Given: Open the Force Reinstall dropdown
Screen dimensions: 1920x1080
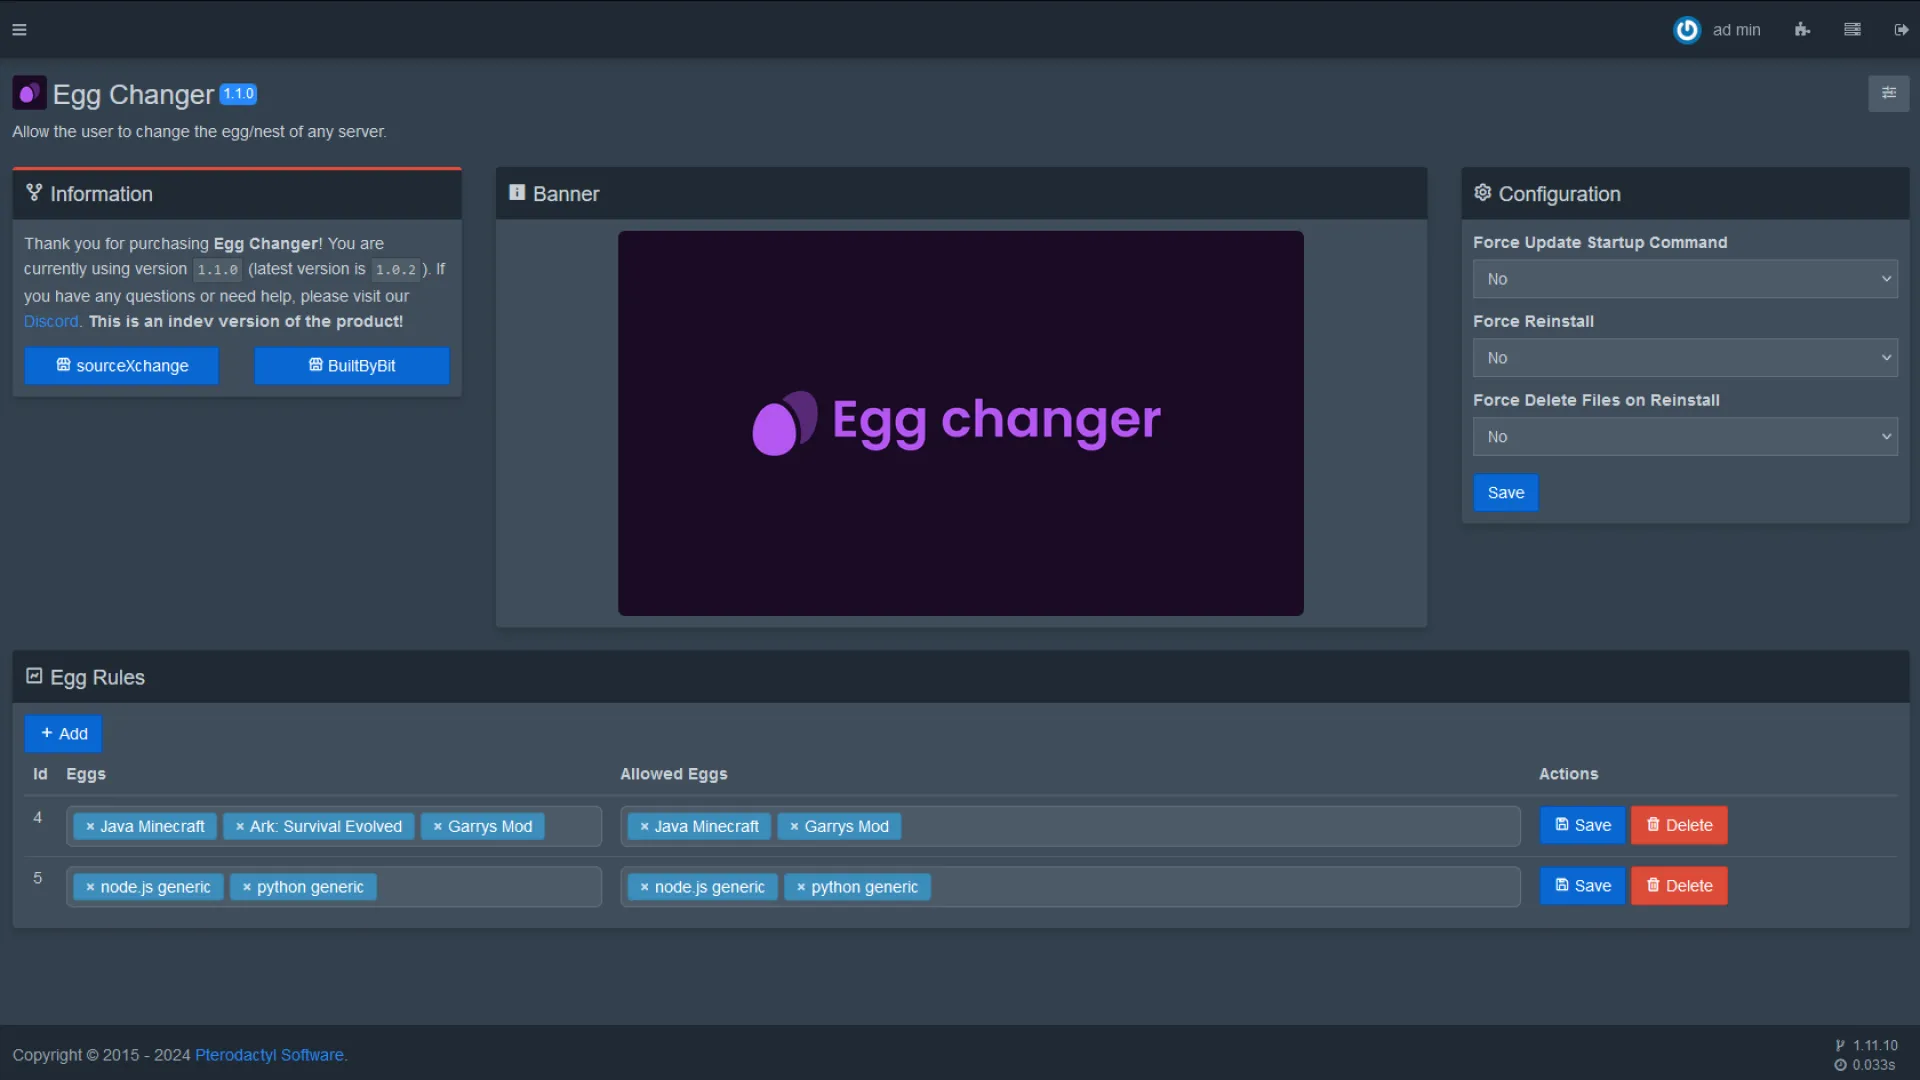Looking at the screenshot, I should [x=1684, y=358].
